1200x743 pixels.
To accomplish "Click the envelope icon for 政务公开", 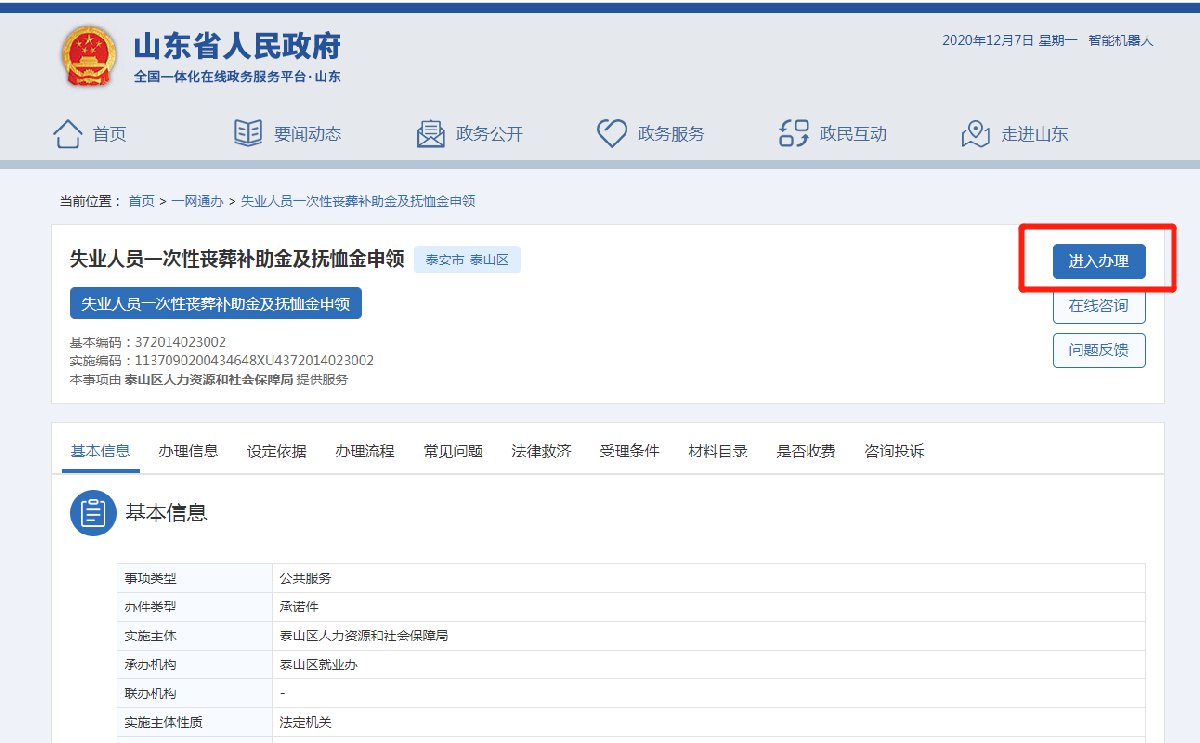I will click(430, 134).
